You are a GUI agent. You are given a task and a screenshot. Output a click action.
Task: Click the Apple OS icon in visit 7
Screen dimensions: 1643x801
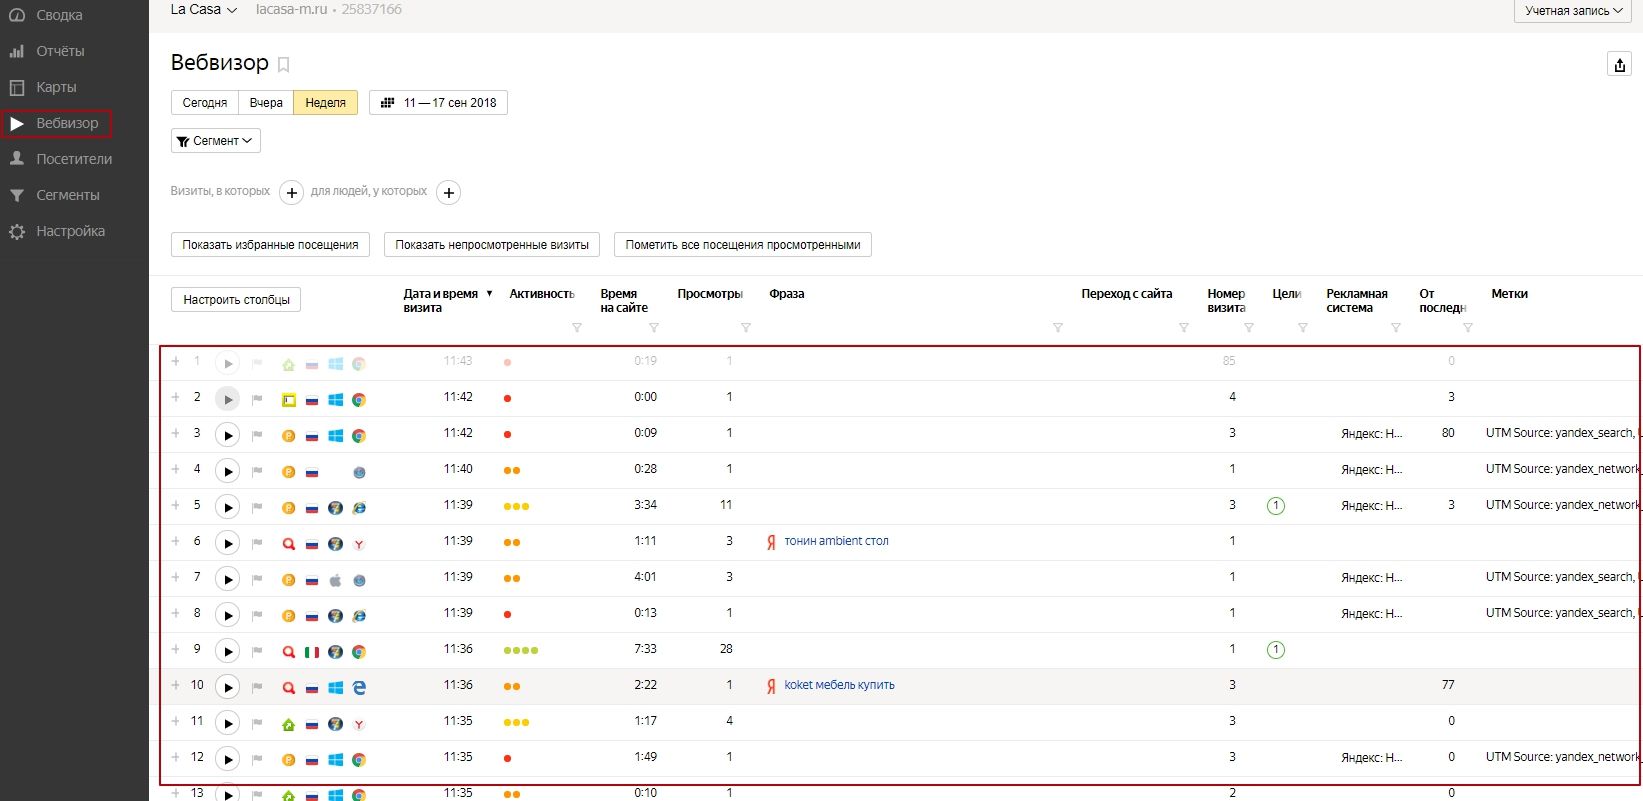(336, 580)
